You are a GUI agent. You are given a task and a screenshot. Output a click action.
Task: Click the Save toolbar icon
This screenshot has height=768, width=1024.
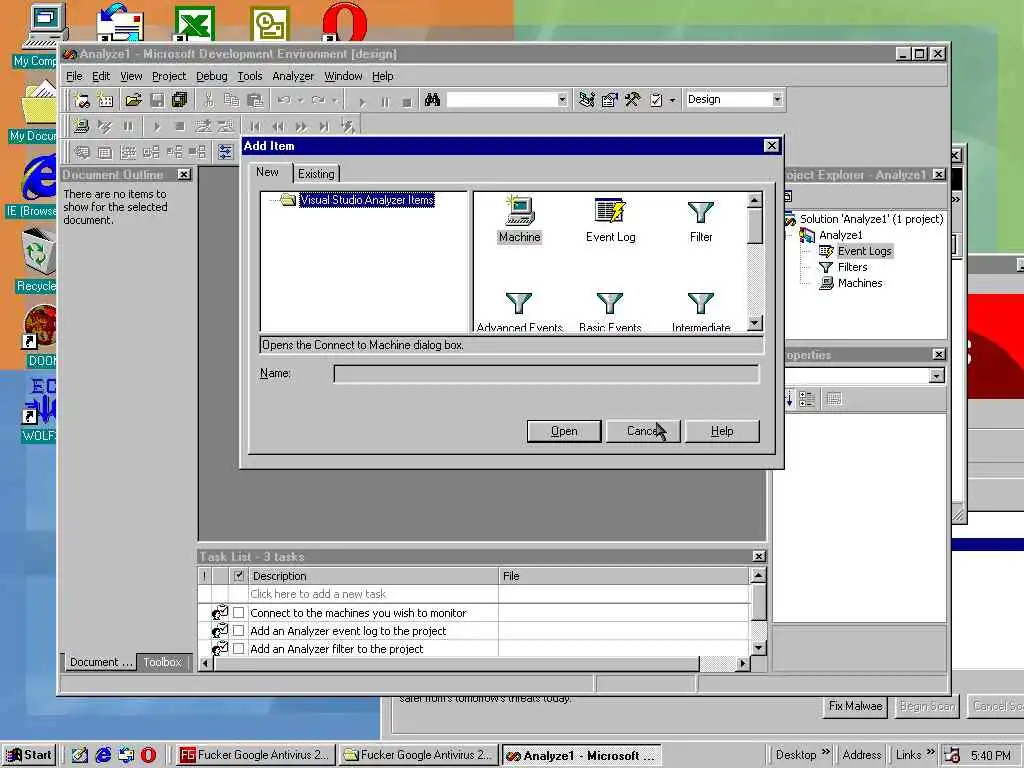point(157,100)
